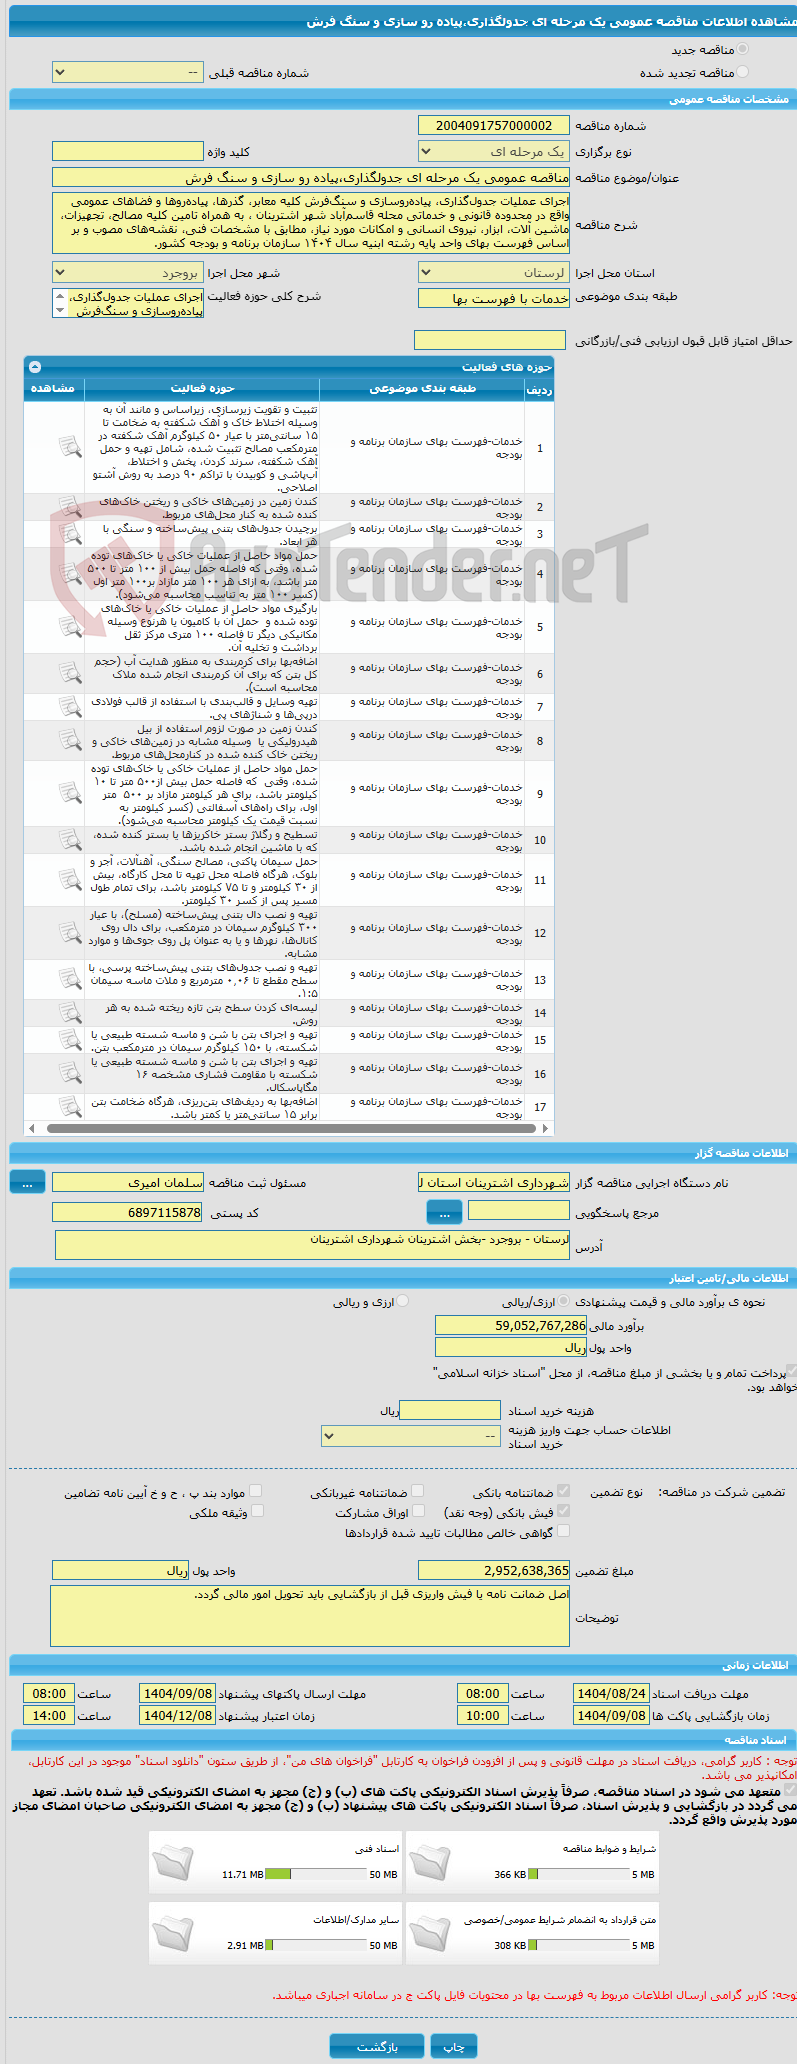
Task: Toggle the ضمانتنامه بانکی checkbox
Action: (x=563, y=1491)
